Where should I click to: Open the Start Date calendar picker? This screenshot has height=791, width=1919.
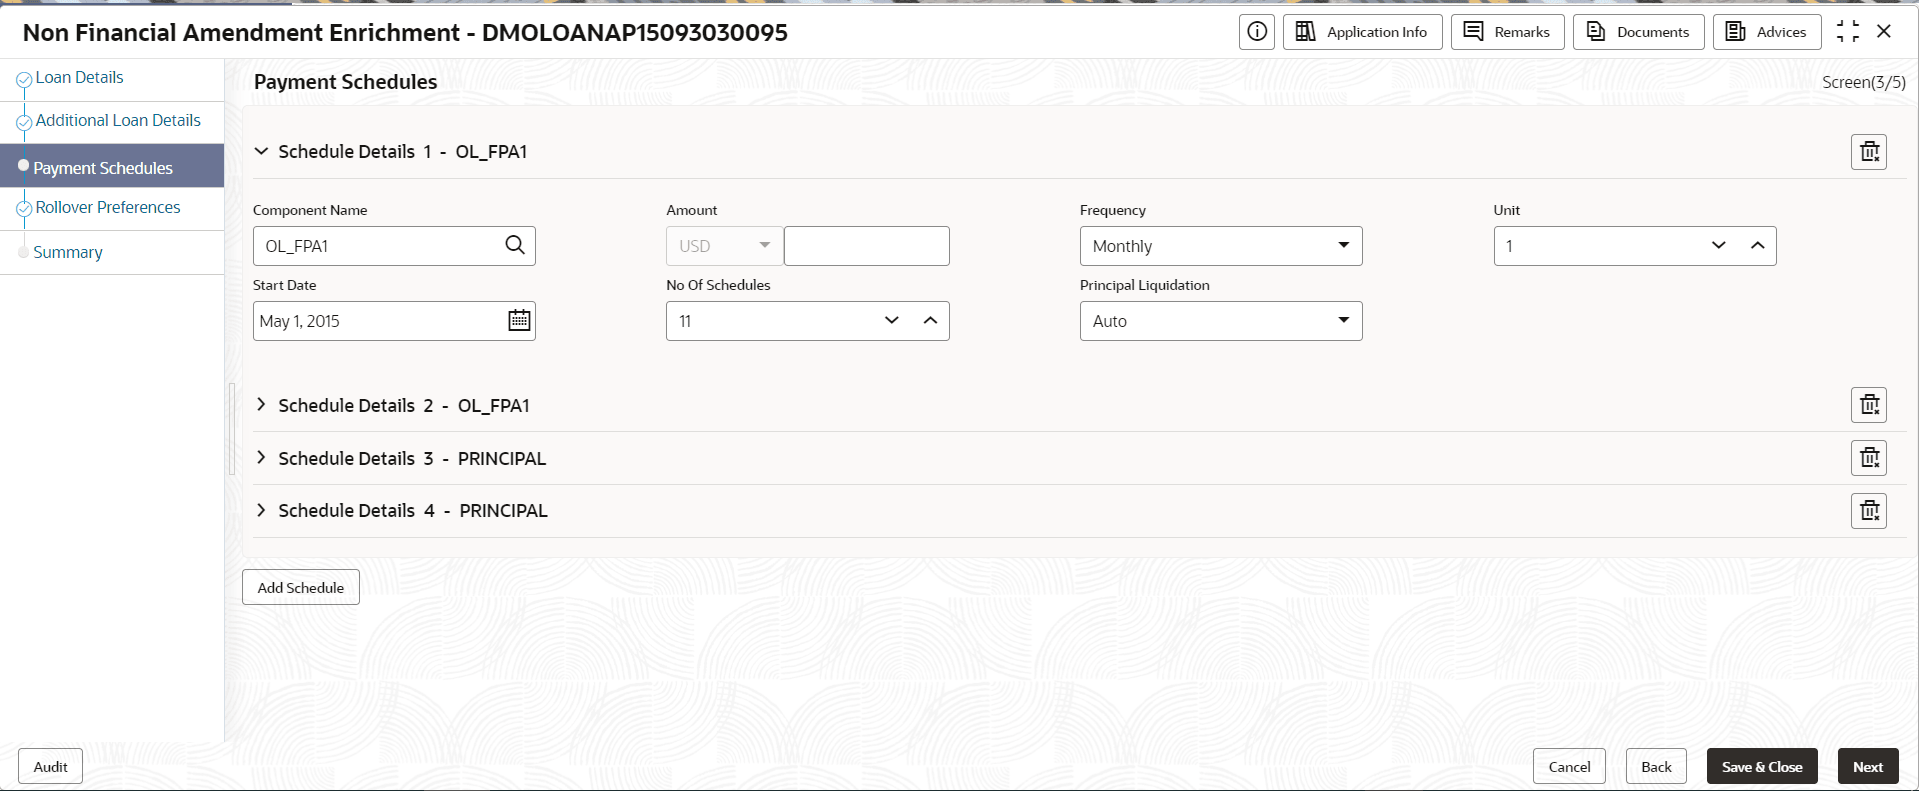point(519,321)
